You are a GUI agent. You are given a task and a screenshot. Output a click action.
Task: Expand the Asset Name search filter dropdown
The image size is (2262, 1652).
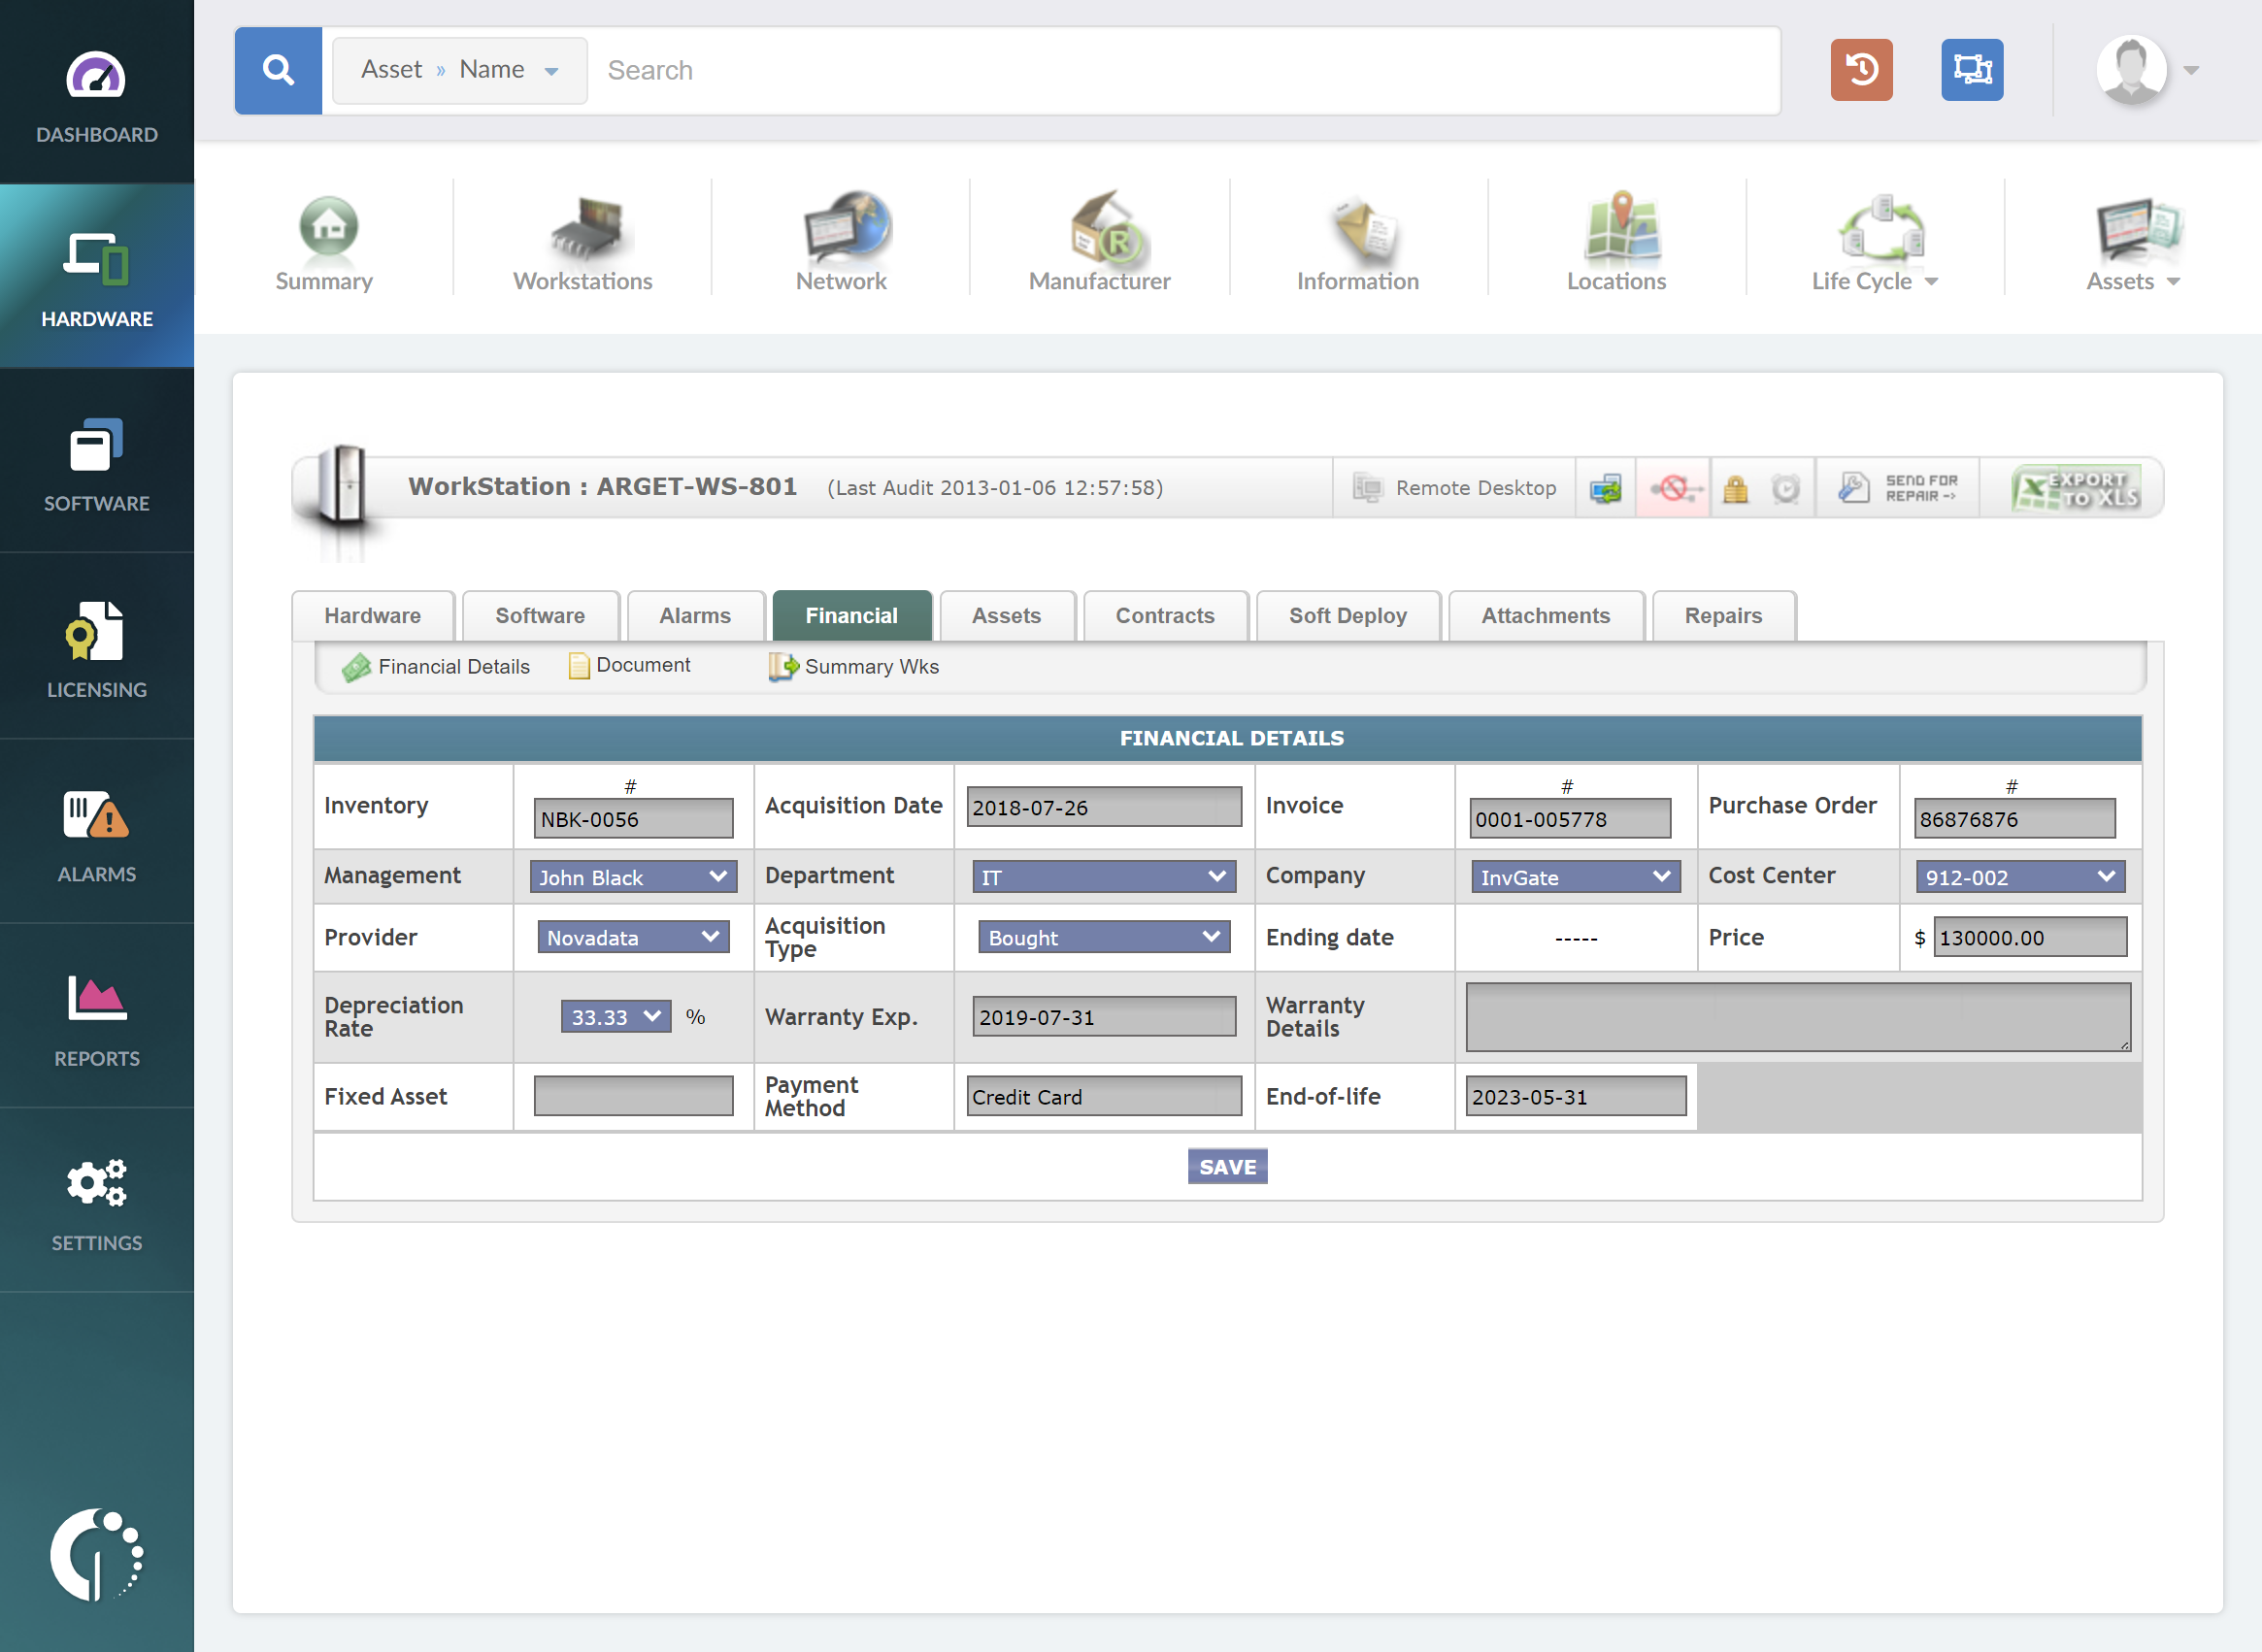click(x=460, y=70)
